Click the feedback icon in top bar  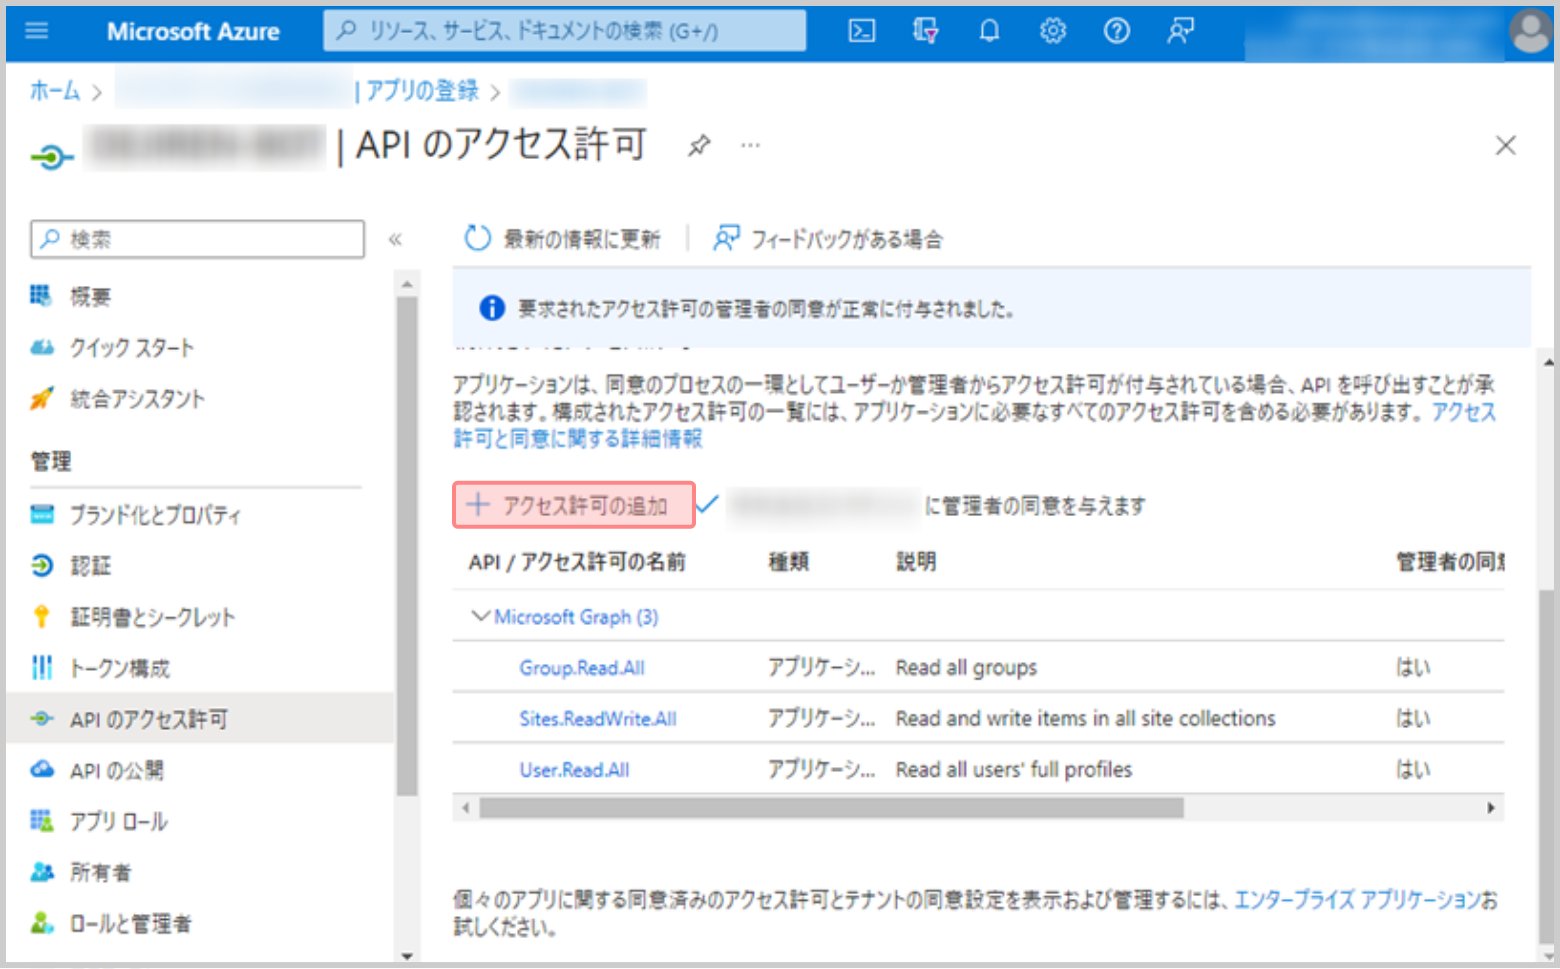click(x=1180, y=31)
